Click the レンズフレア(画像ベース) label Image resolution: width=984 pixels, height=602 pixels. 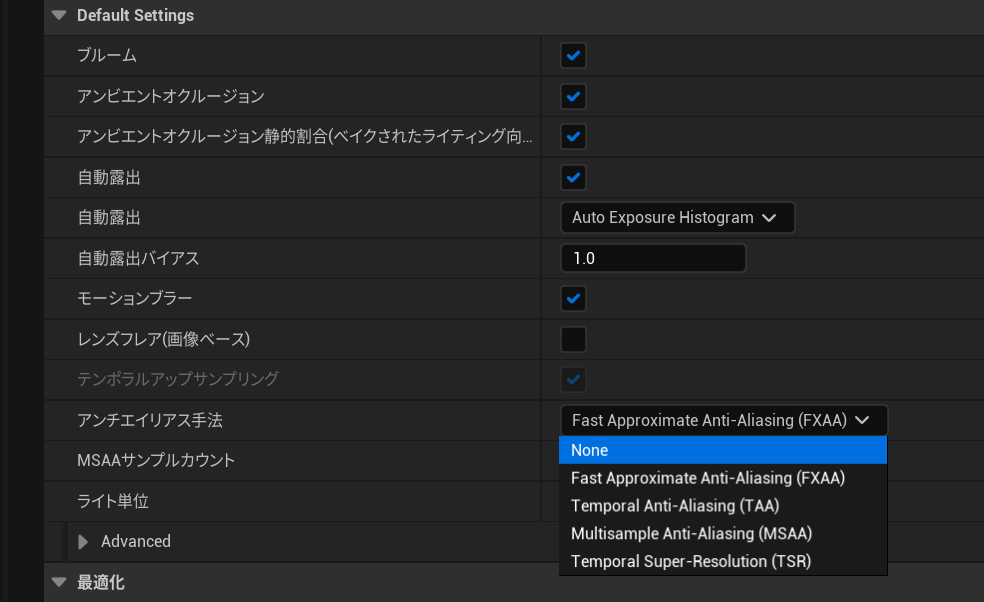pyautogui.click(x=164, y=340)
